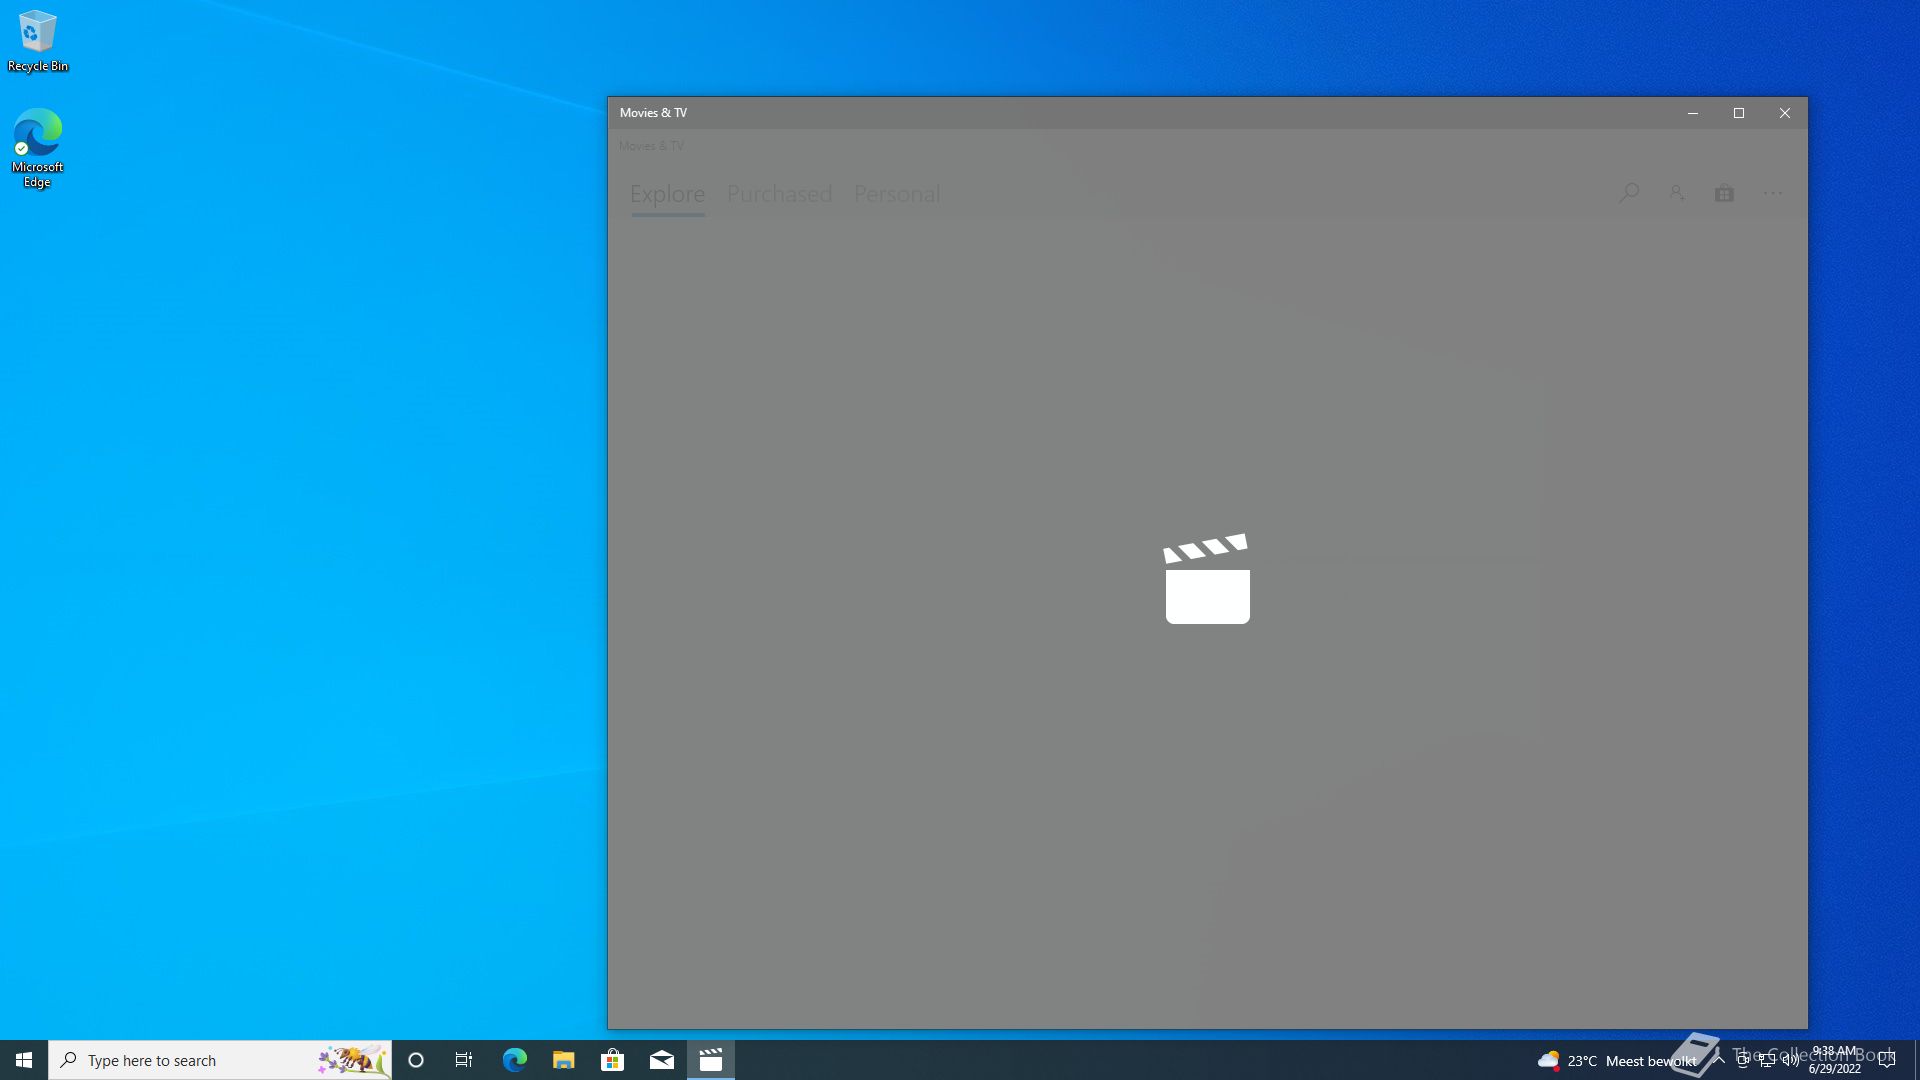Launch Microsoft Edge from the taskbar
This screenshot has width=1920, height=1080.
(x=515, y=1060)
